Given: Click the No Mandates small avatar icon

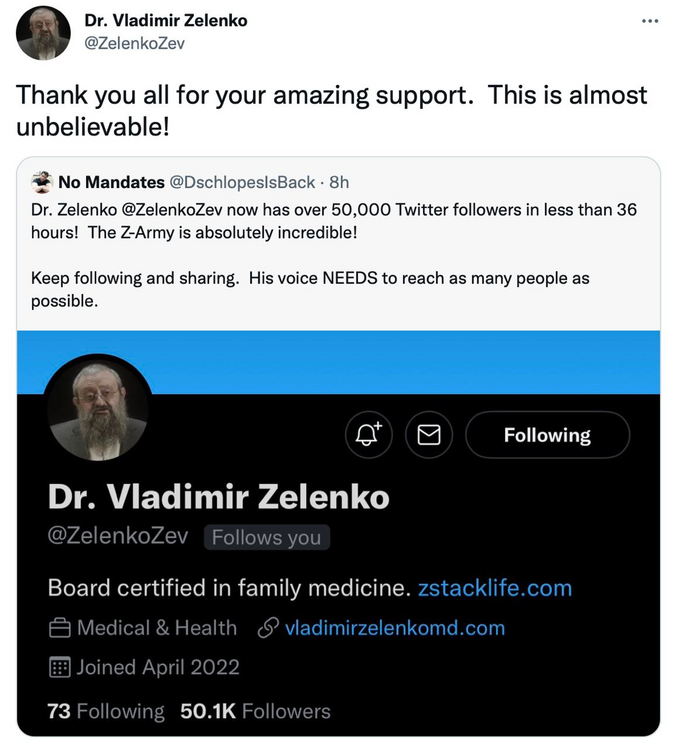Looking at the screenshot, I should [x=42, y=182].
